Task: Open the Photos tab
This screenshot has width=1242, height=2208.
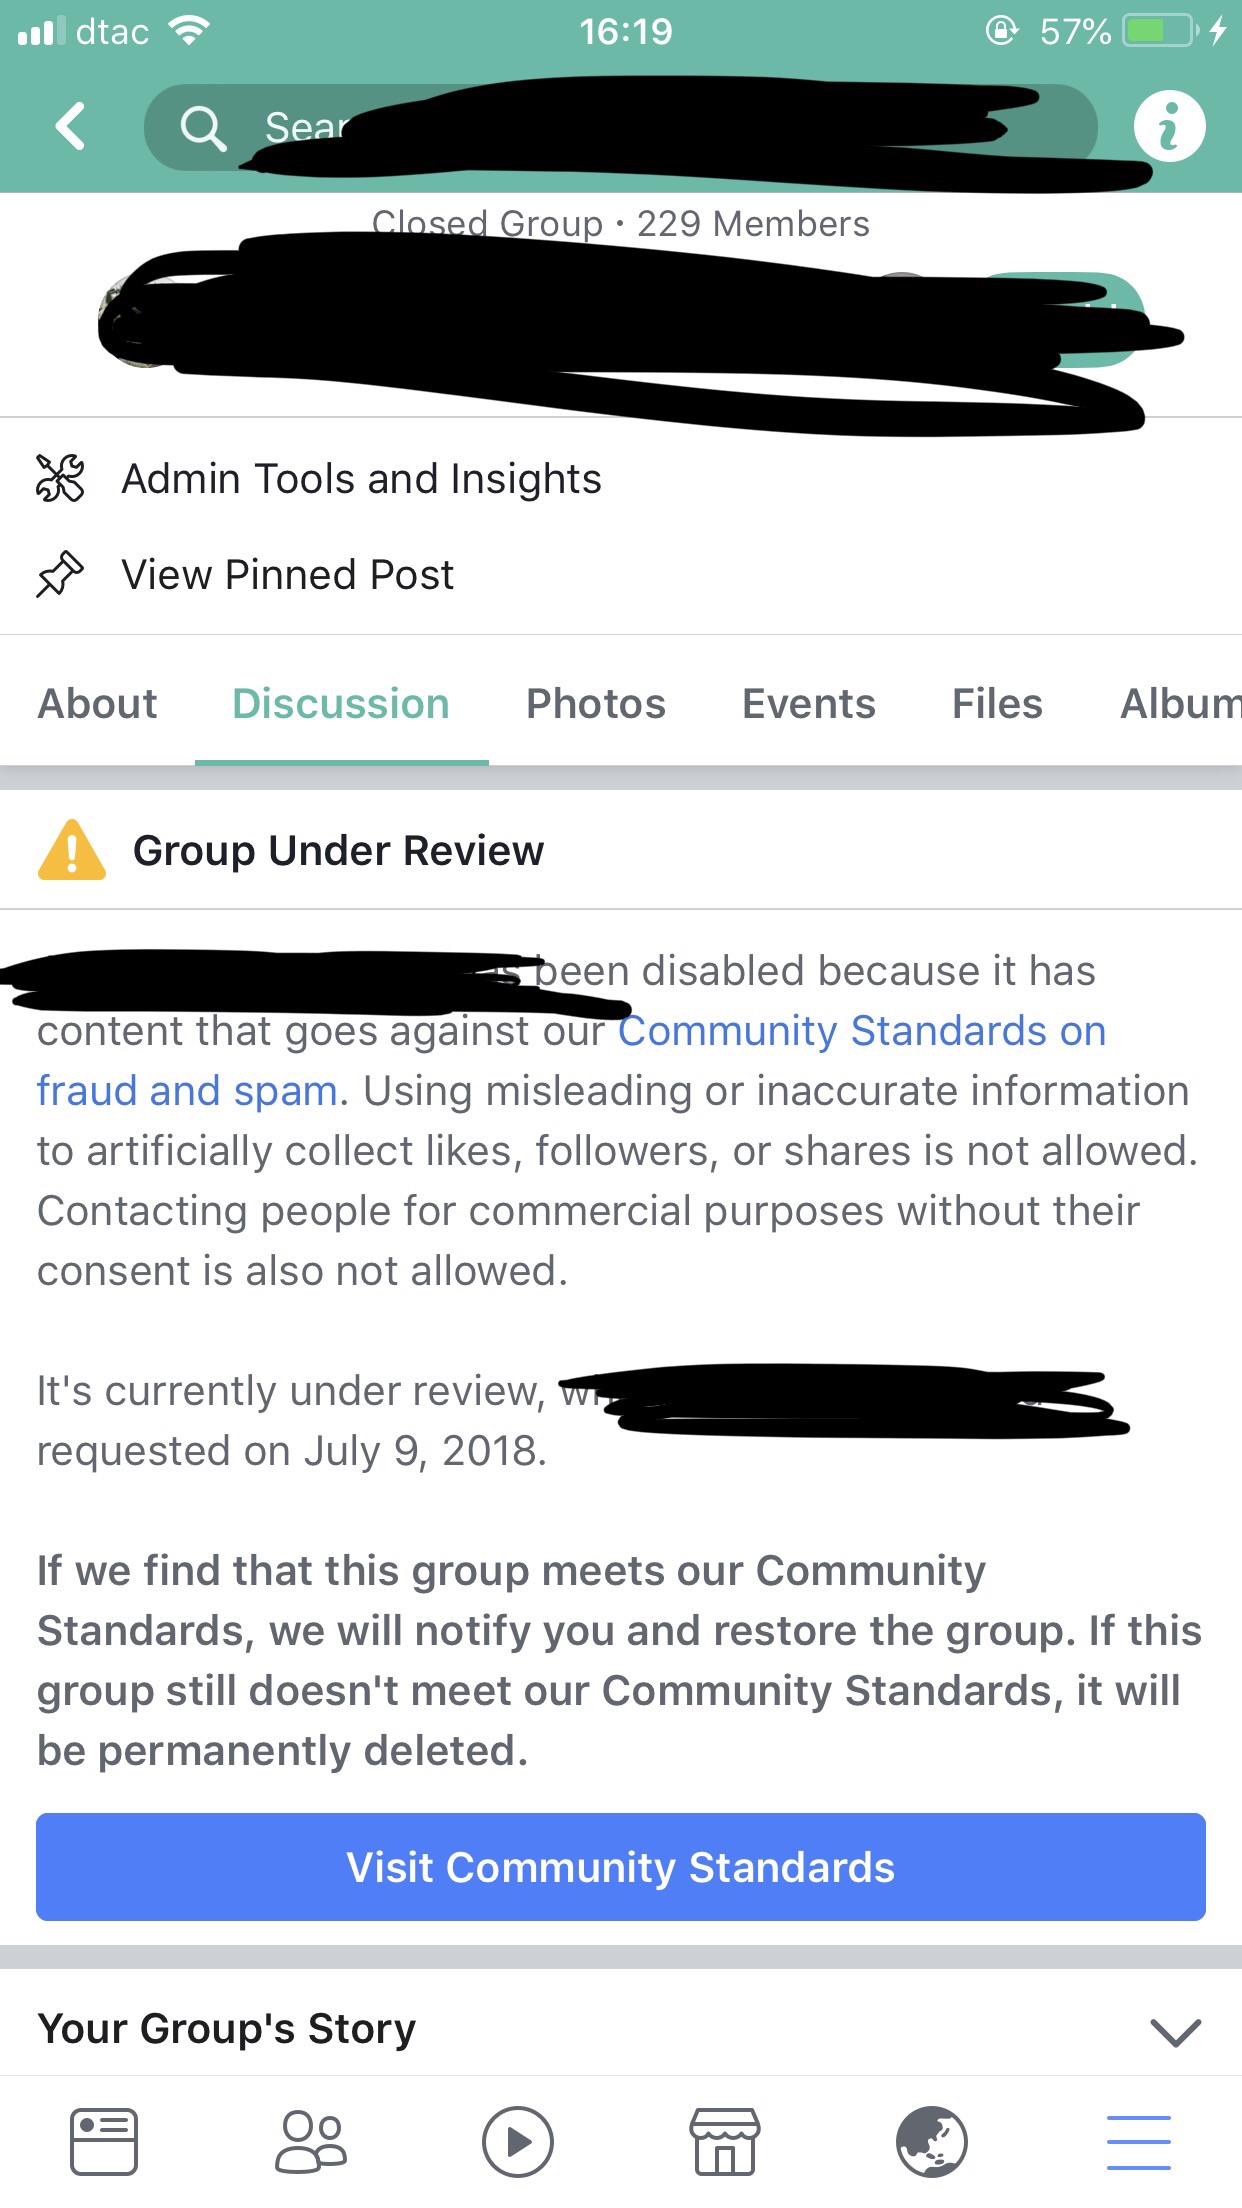Action: coord(596,704)
